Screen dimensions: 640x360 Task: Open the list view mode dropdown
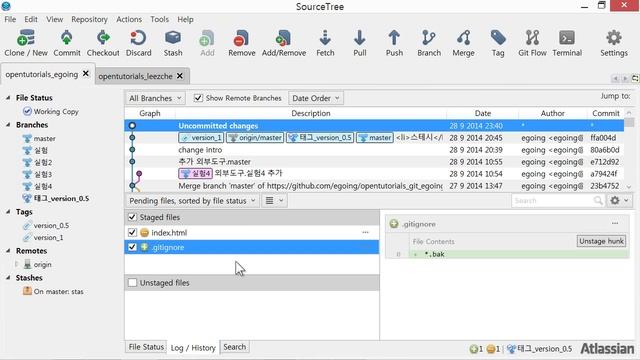tap(274, 200)
